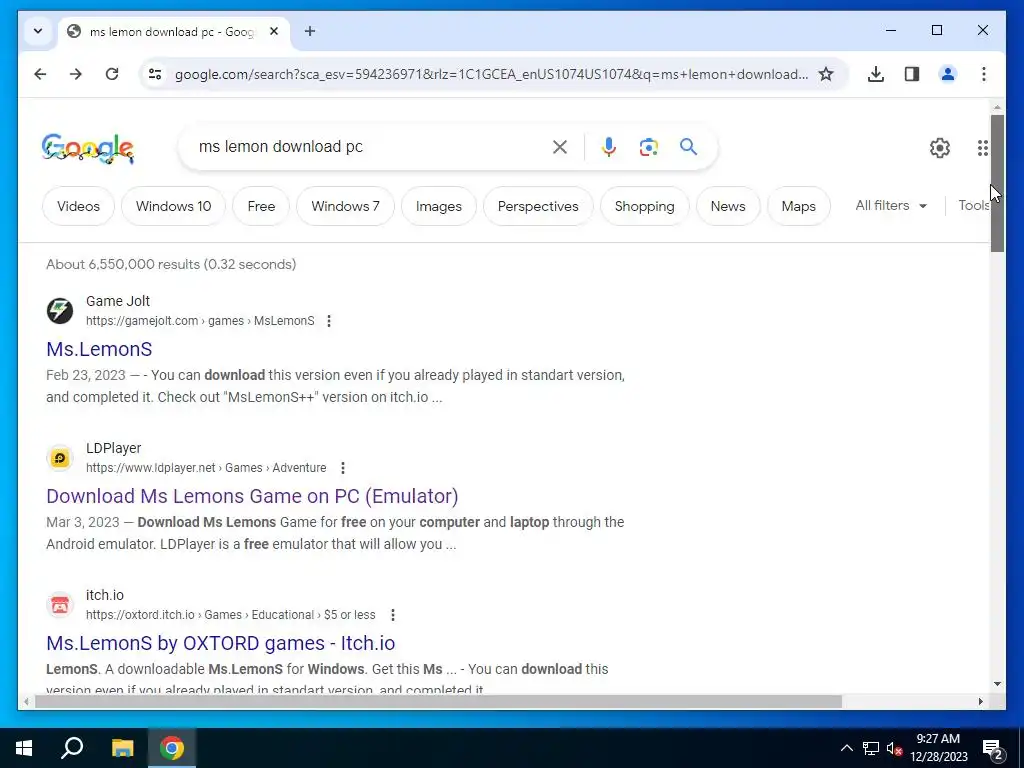Open new tab with plus button
The height and width of the screenshot is (768, 1024).
[310, 31]
